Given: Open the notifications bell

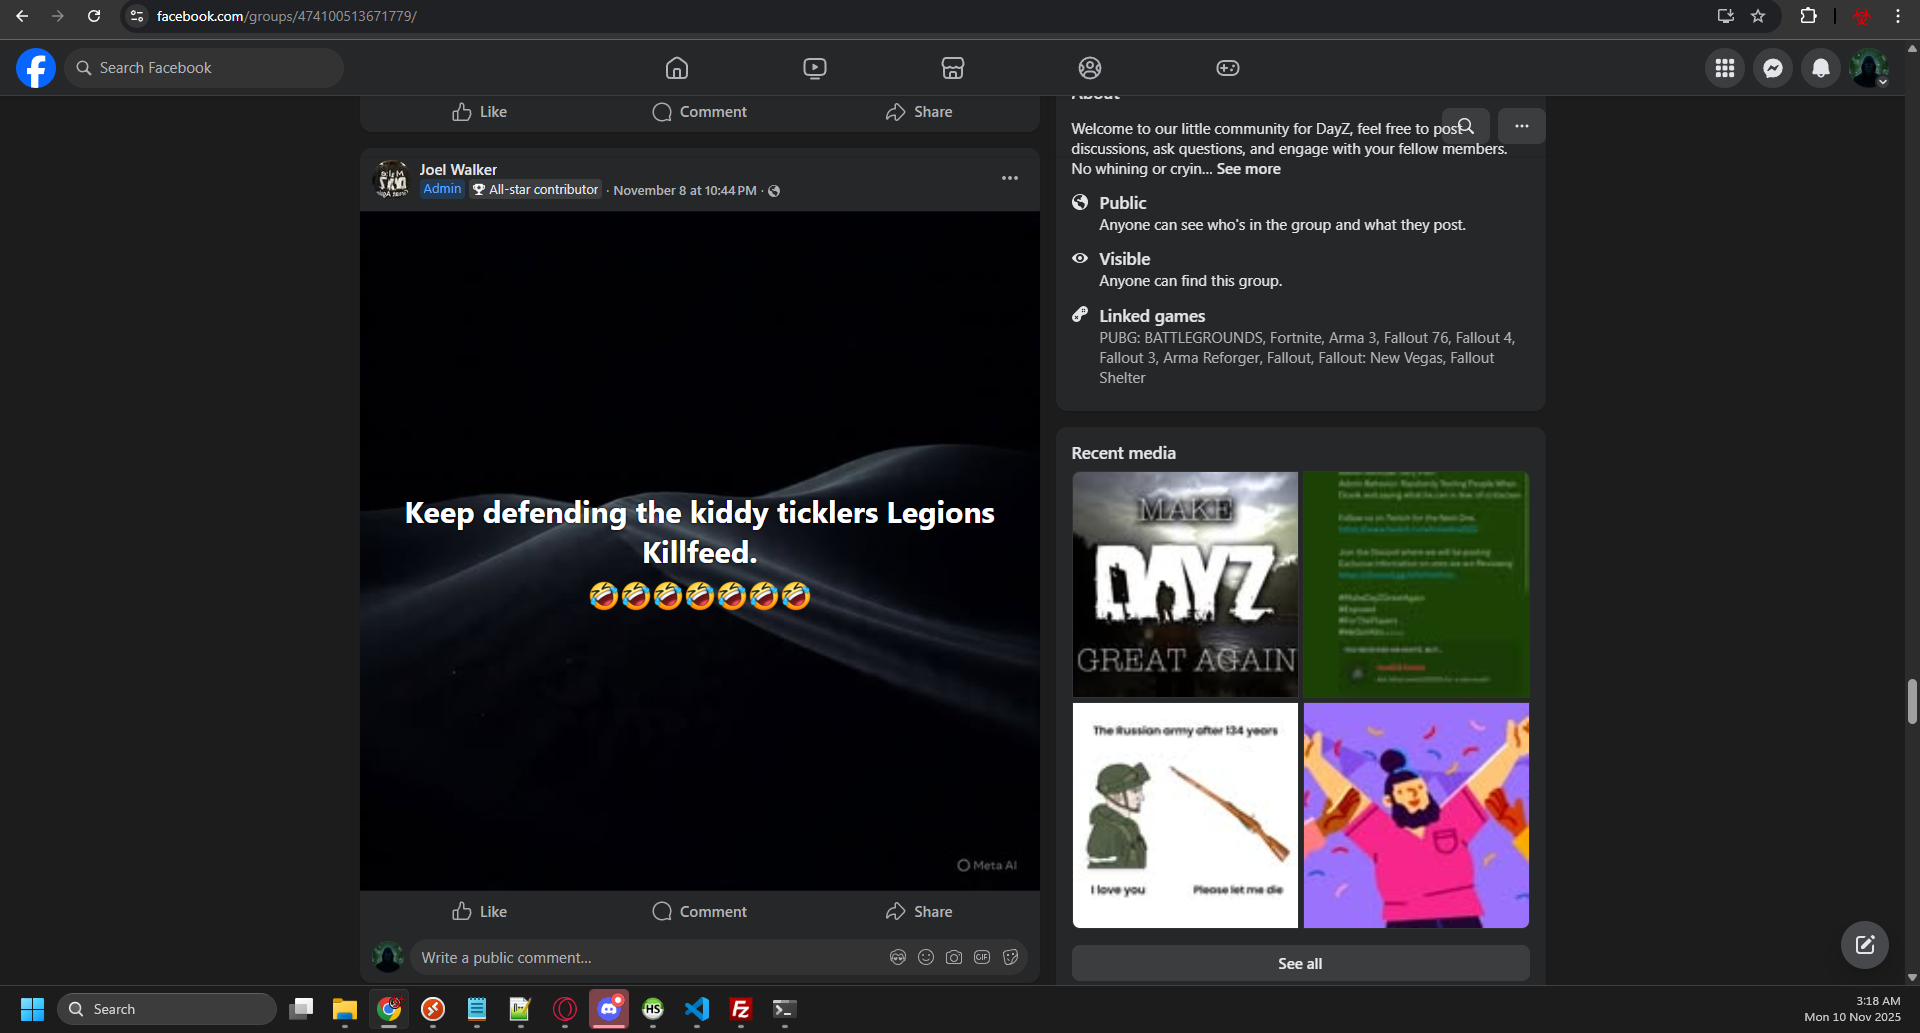Looking at the screenshot, I should tap(1821, 68).
